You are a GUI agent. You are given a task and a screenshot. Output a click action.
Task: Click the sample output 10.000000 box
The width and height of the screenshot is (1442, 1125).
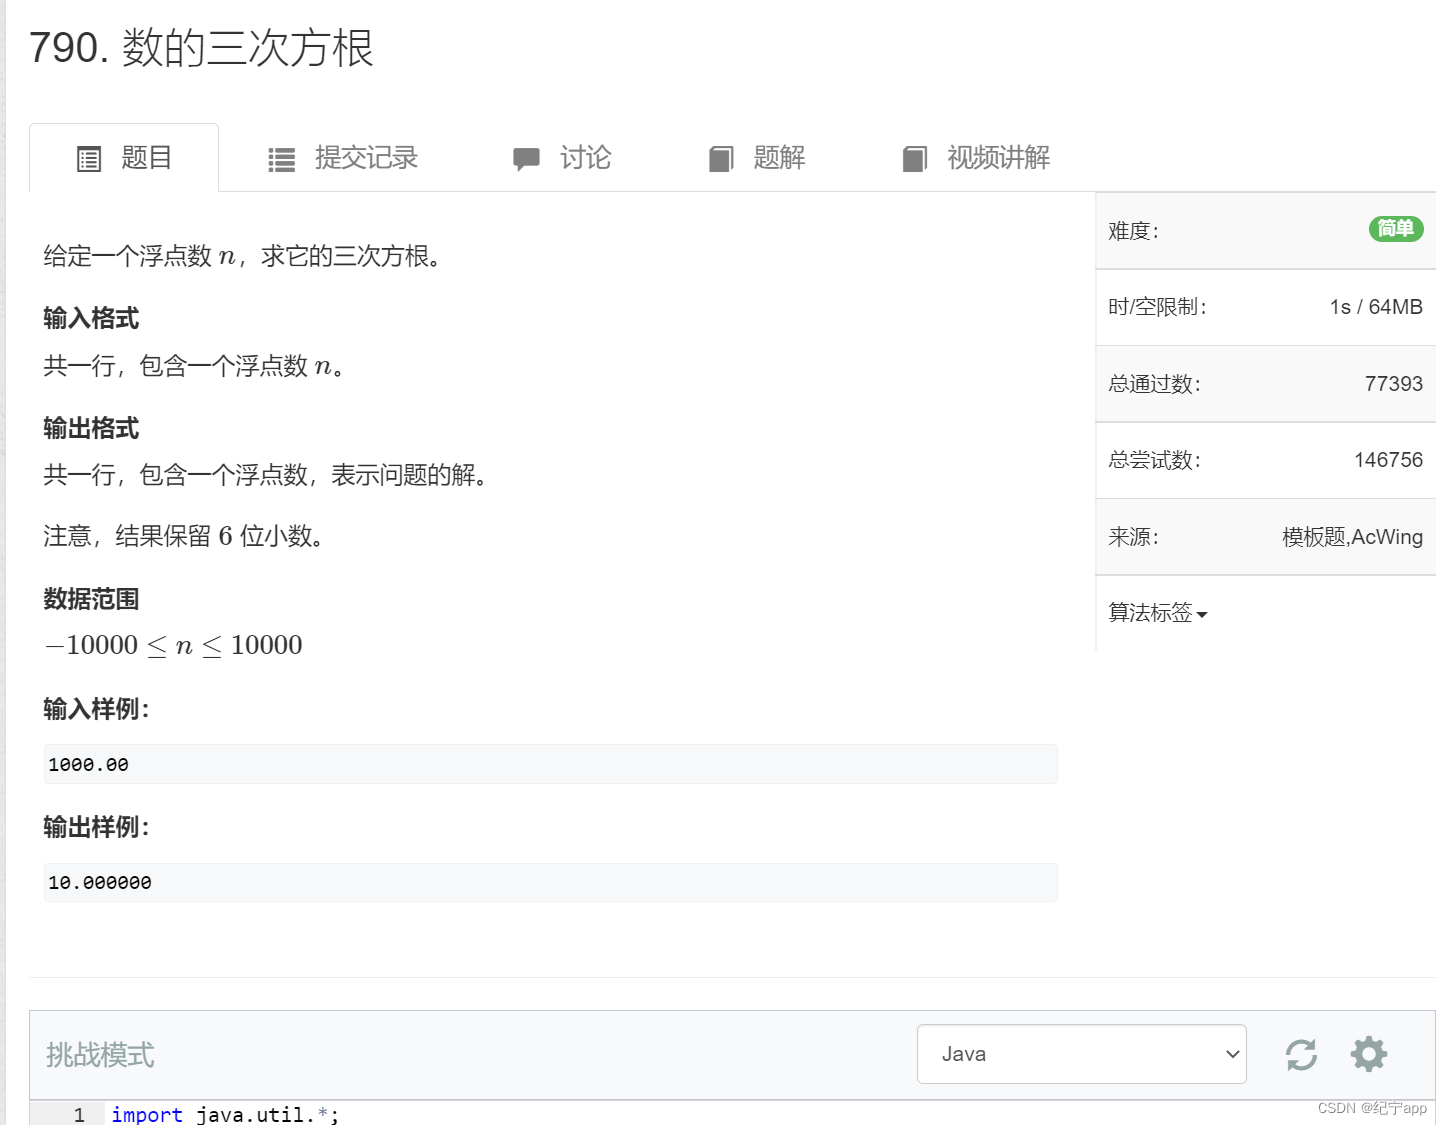tap(551, 882)
